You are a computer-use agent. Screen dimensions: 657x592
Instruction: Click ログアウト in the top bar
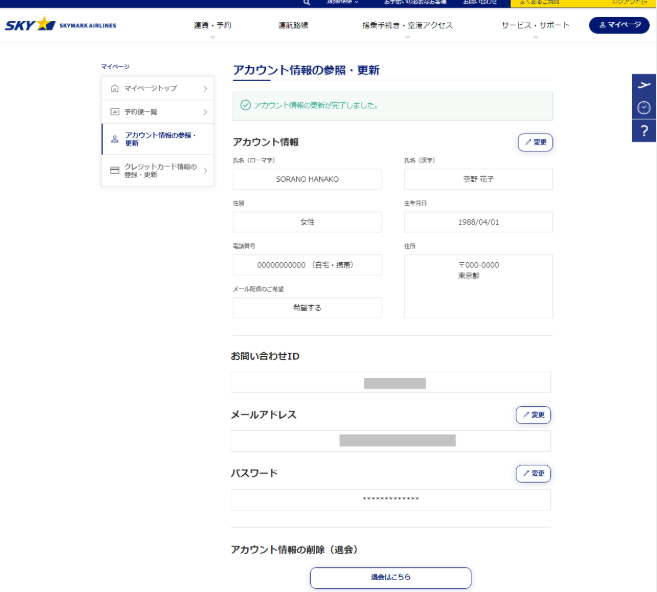(x=629, y=2)
